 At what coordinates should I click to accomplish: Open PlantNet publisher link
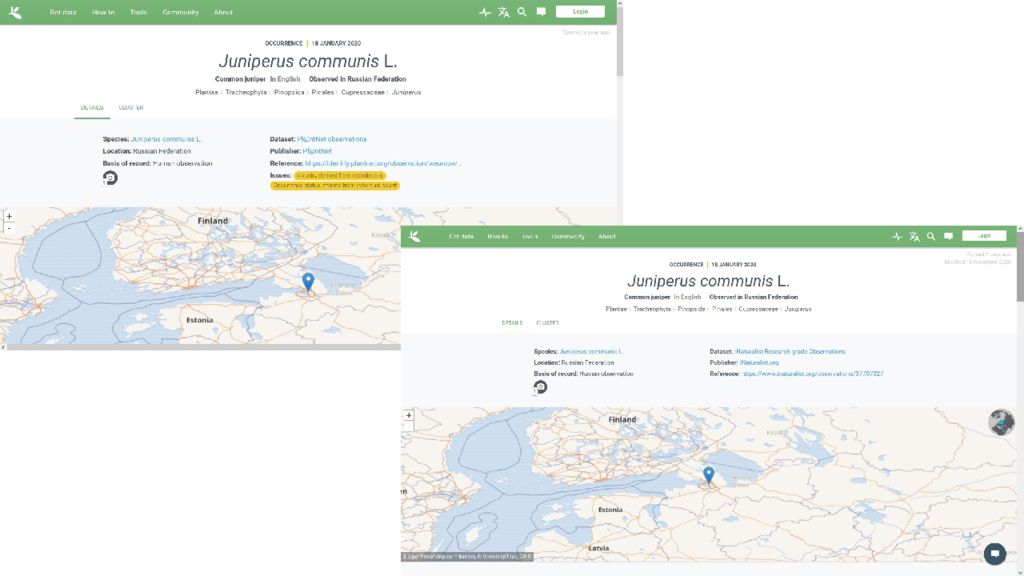pyautogui.click(x=317, y=151)
